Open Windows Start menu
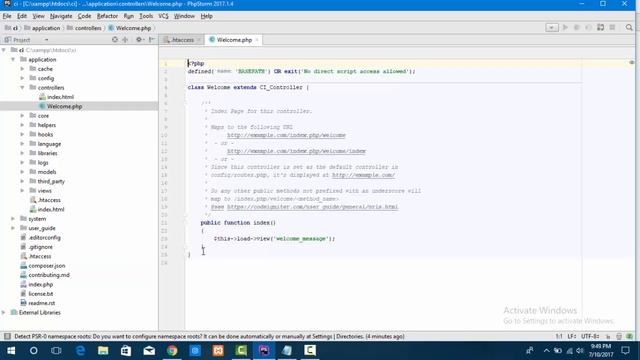Screen dimensions: 640x360 click(11, 351)
